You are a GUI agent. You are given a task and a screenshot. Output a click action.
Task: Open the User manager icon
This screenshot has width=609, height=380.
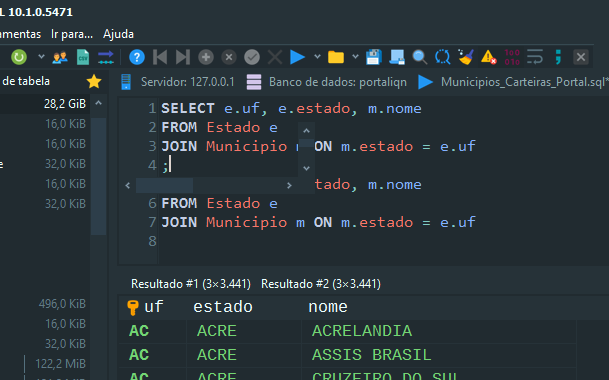60,57
